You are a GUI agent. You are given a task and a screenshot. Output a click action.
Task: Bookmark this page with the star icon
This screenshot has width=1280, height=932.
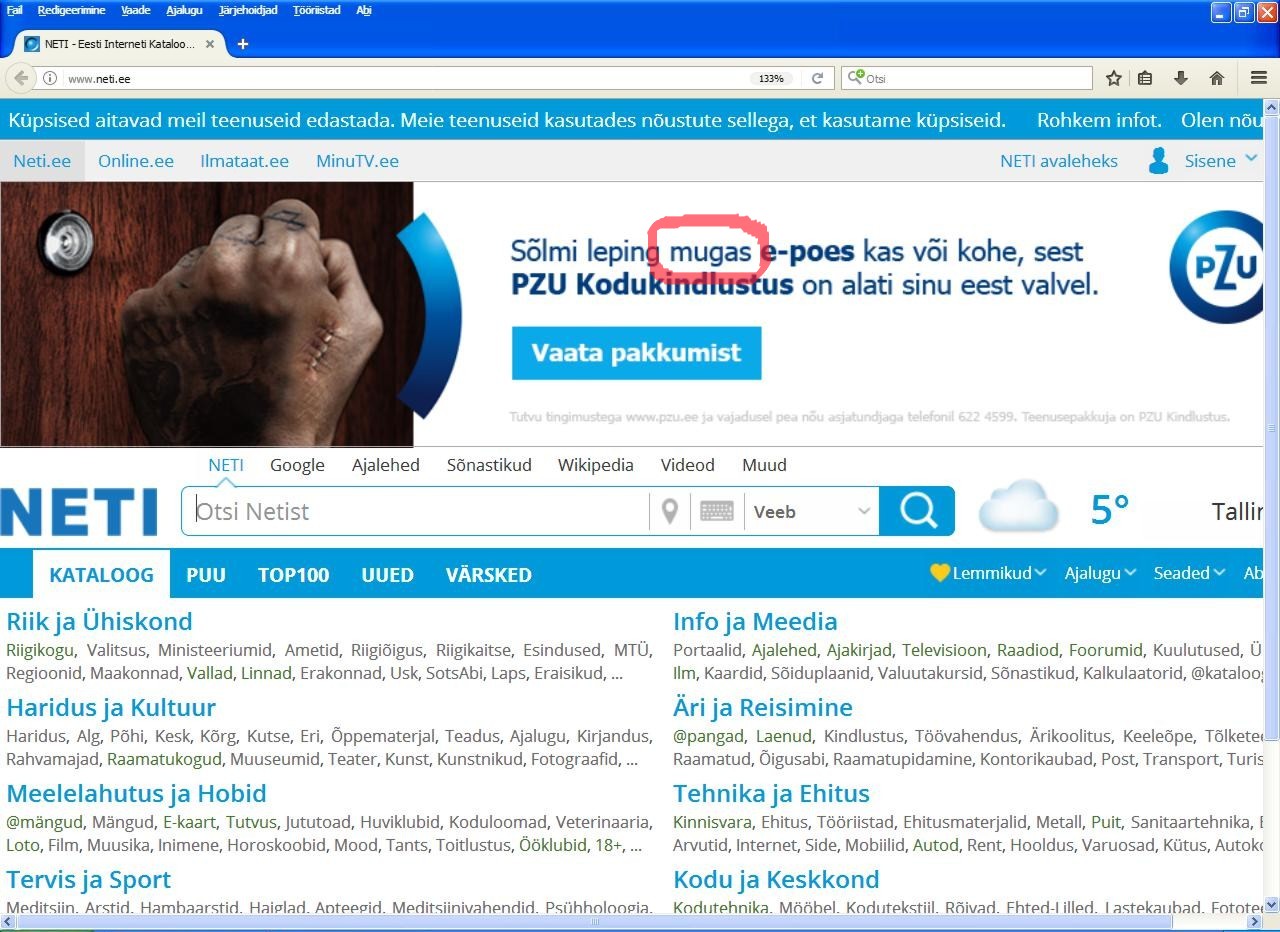point(1114,78)
